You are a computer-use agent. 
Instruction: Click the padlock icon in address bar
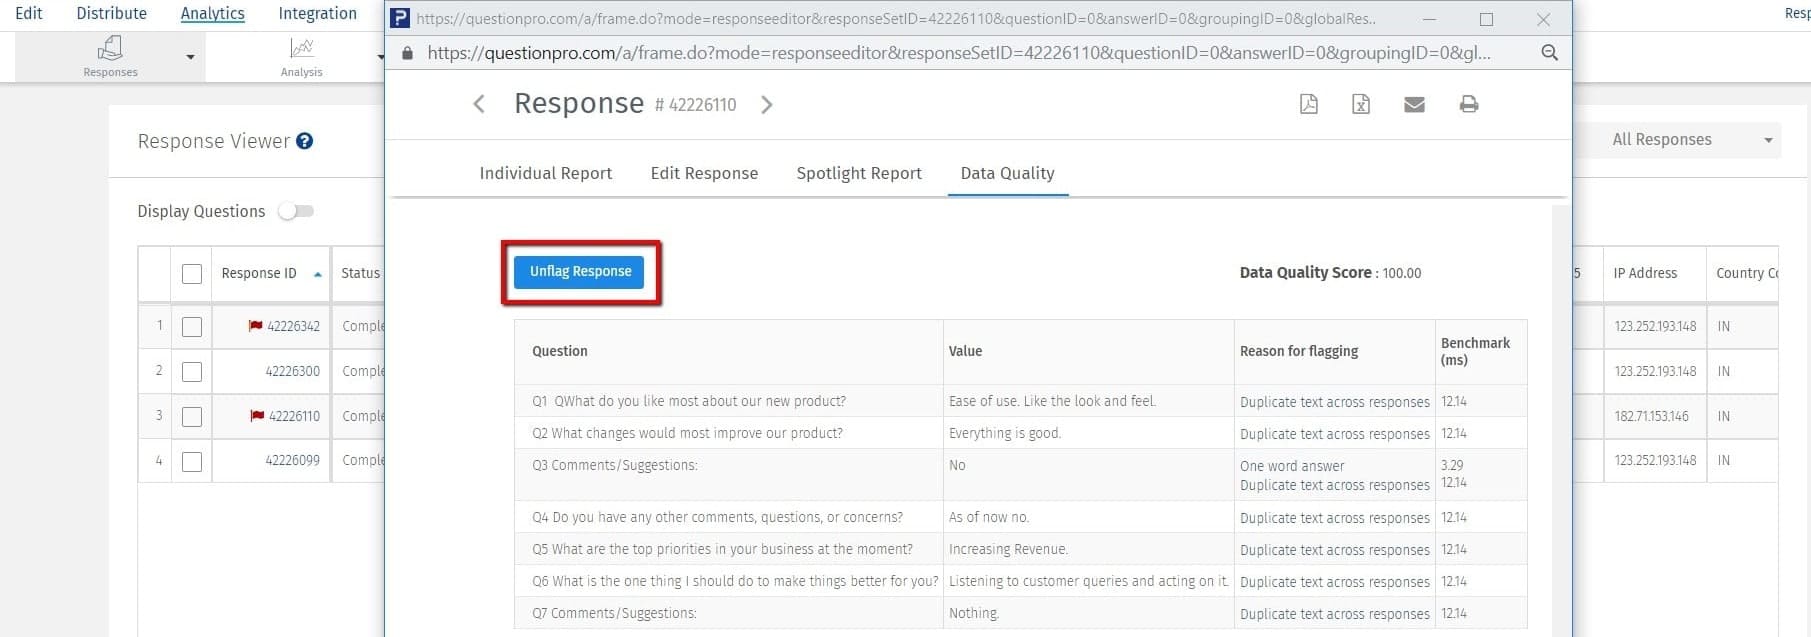click(x=407, y=53)
